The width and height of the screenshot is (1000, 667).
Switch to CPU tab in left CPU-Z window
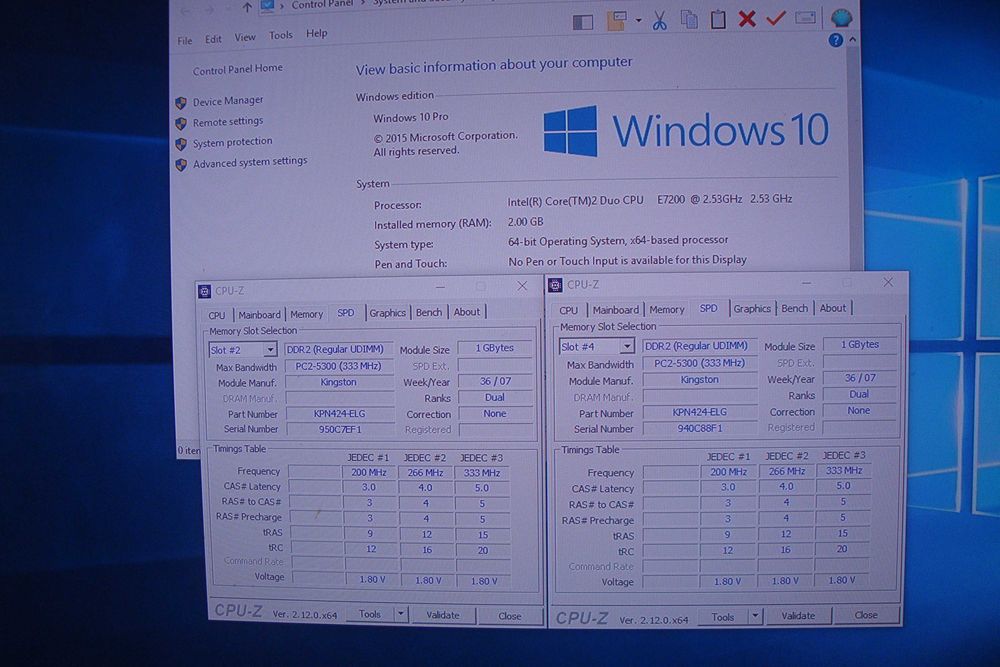(217, 315)
